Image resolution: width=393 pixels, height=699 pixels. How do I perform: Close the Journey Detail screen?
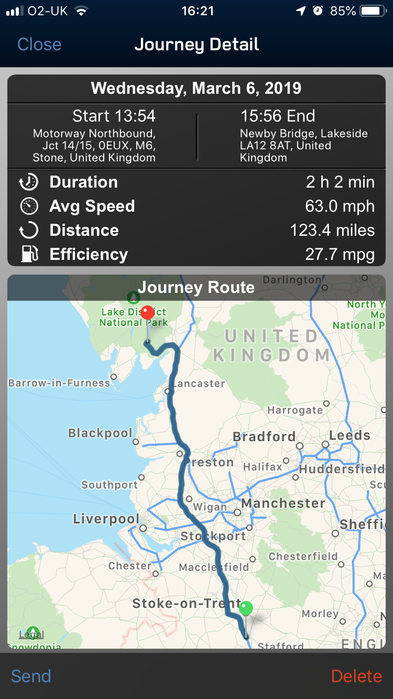click(39, 45)
